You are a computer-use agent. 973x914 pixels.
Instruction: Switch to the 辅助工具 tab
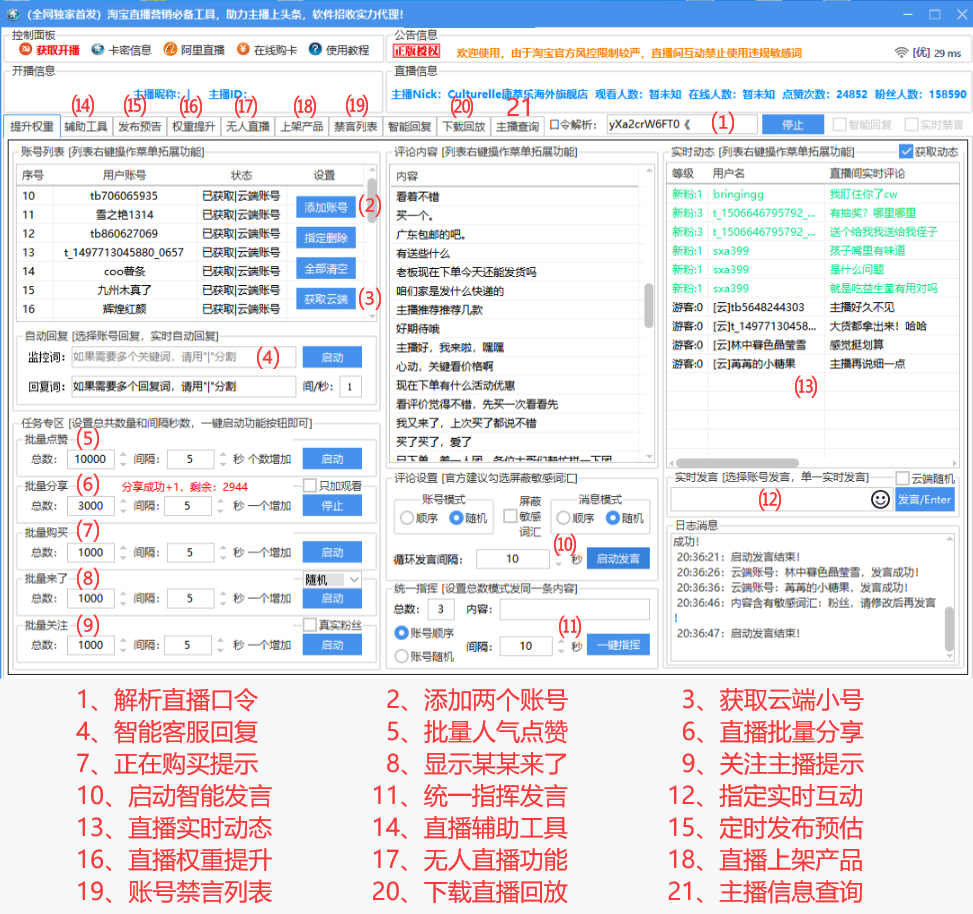[86, 127]
